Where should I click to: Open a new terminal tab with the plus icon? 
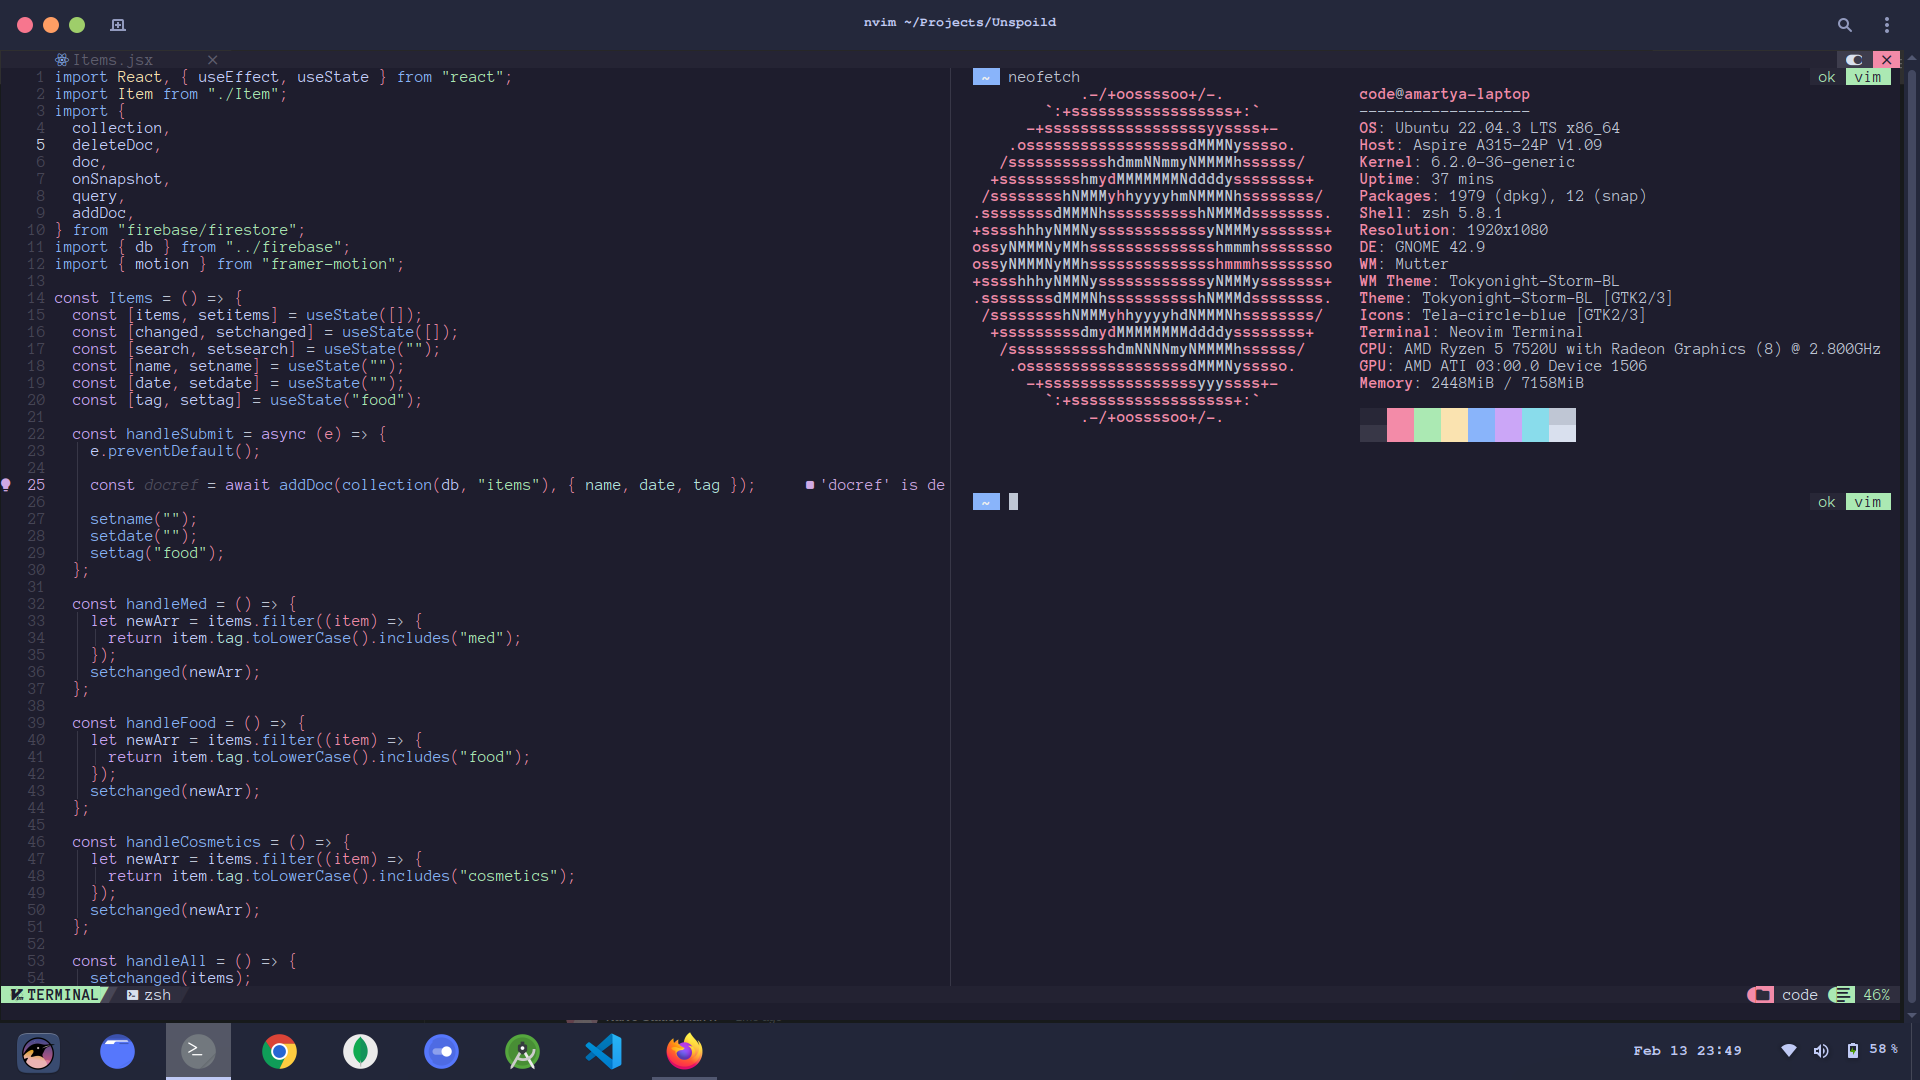pos(117,24)
